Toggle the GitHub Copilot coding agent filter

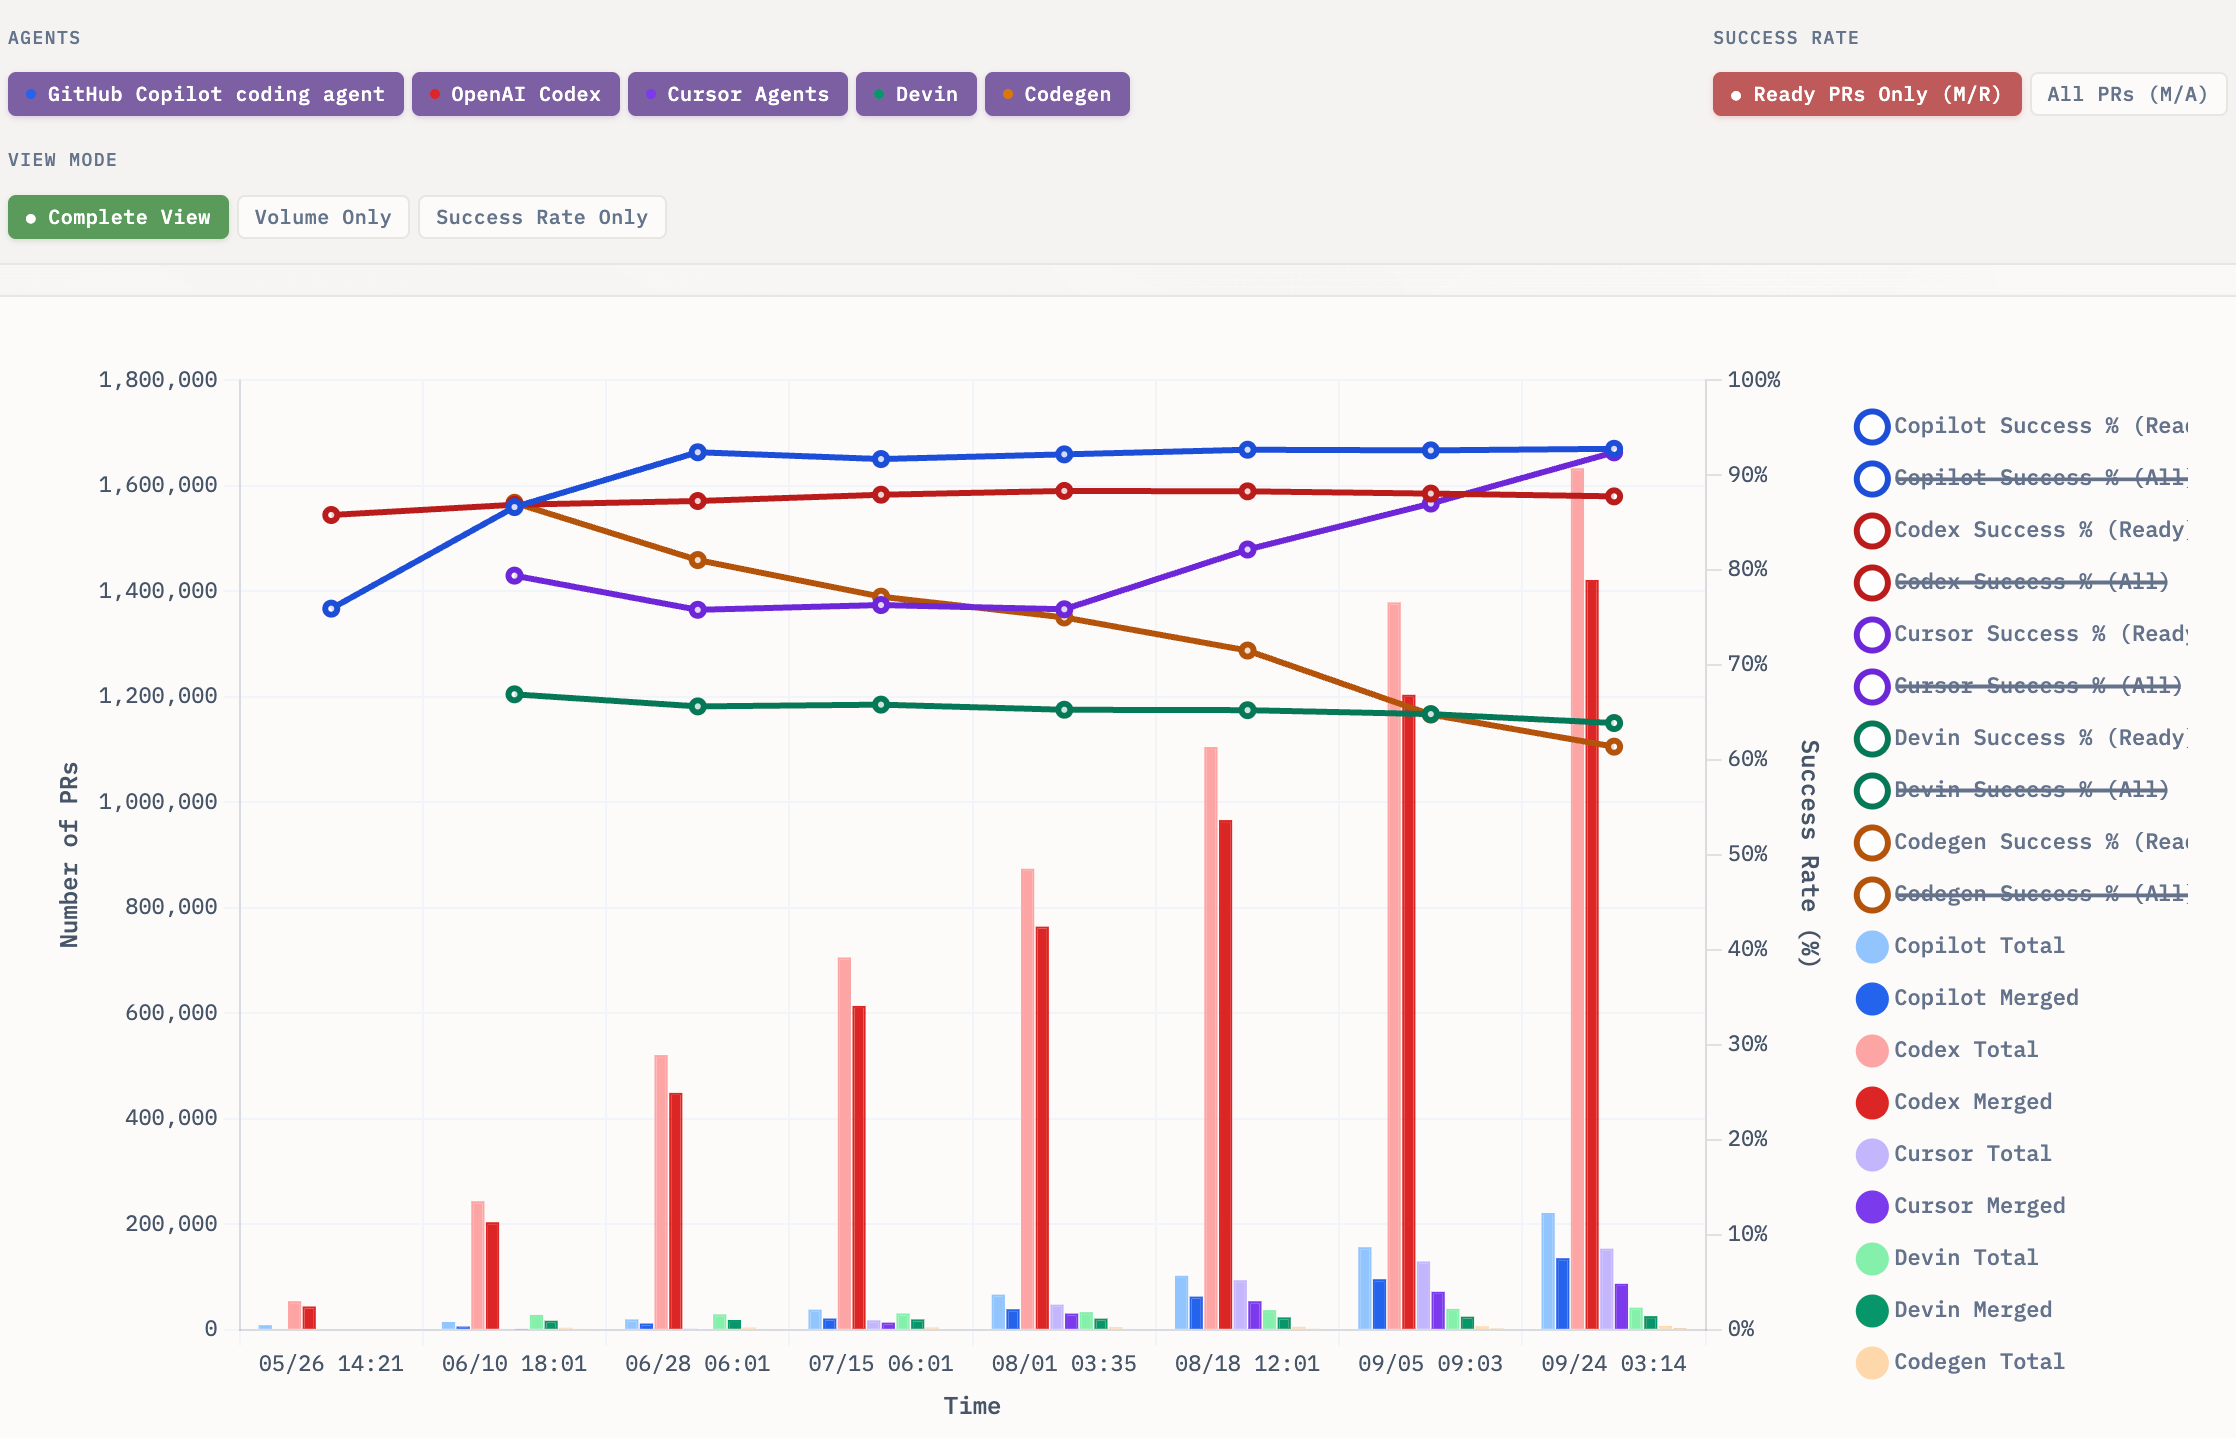(x=205, y=94)
